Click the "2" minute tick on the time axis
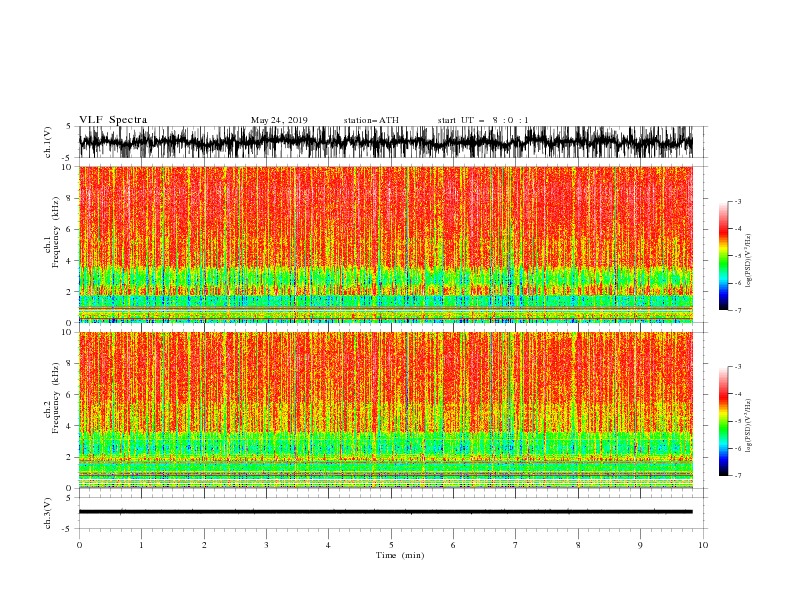This screenshot has height=612, width=792. click(x=204, y=545)
